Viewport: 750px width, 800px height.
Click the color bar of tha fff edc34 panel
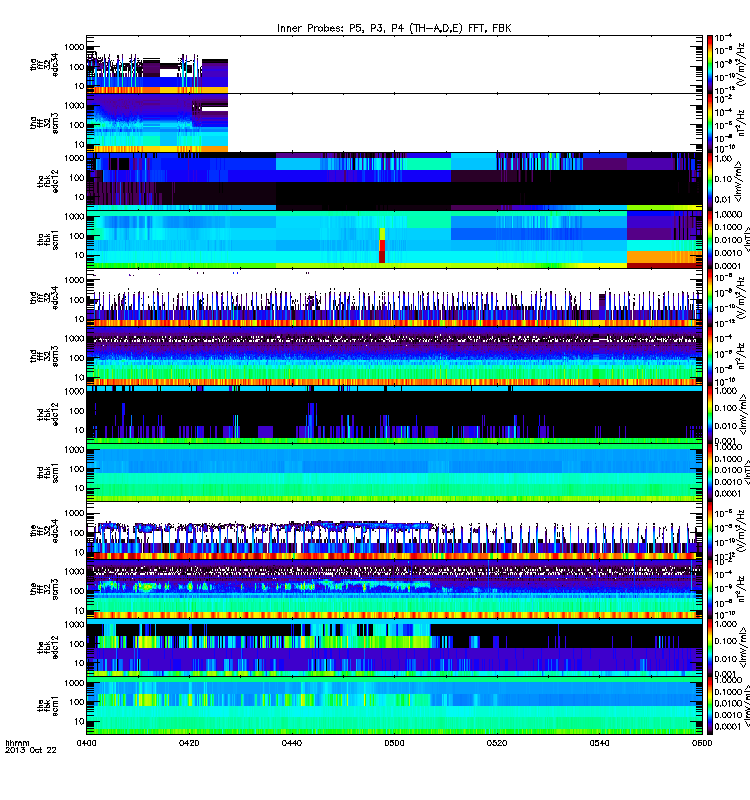710,64
